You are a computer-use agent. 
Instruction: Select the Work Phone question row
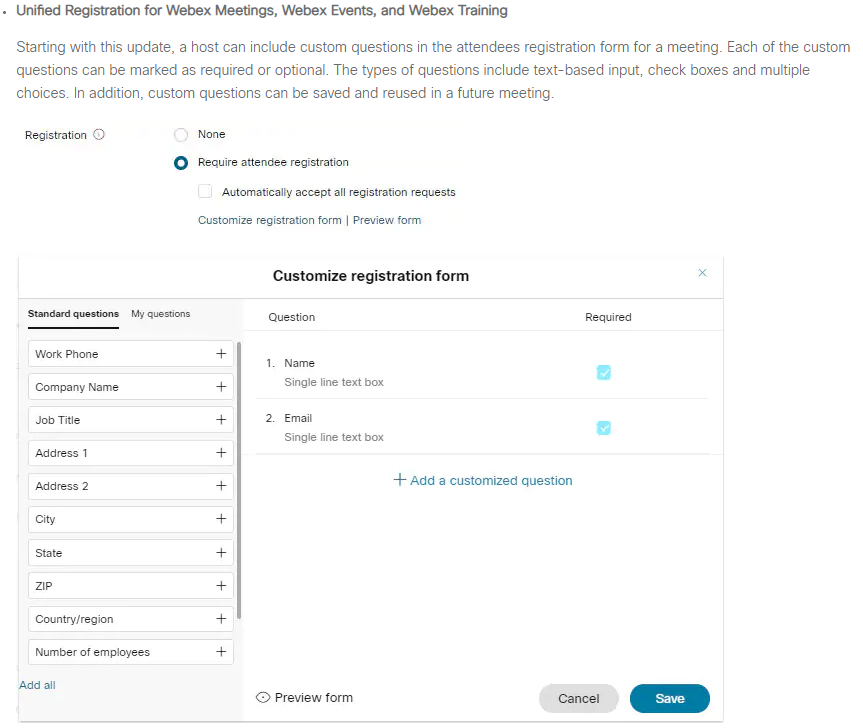[x=131, y=354]
